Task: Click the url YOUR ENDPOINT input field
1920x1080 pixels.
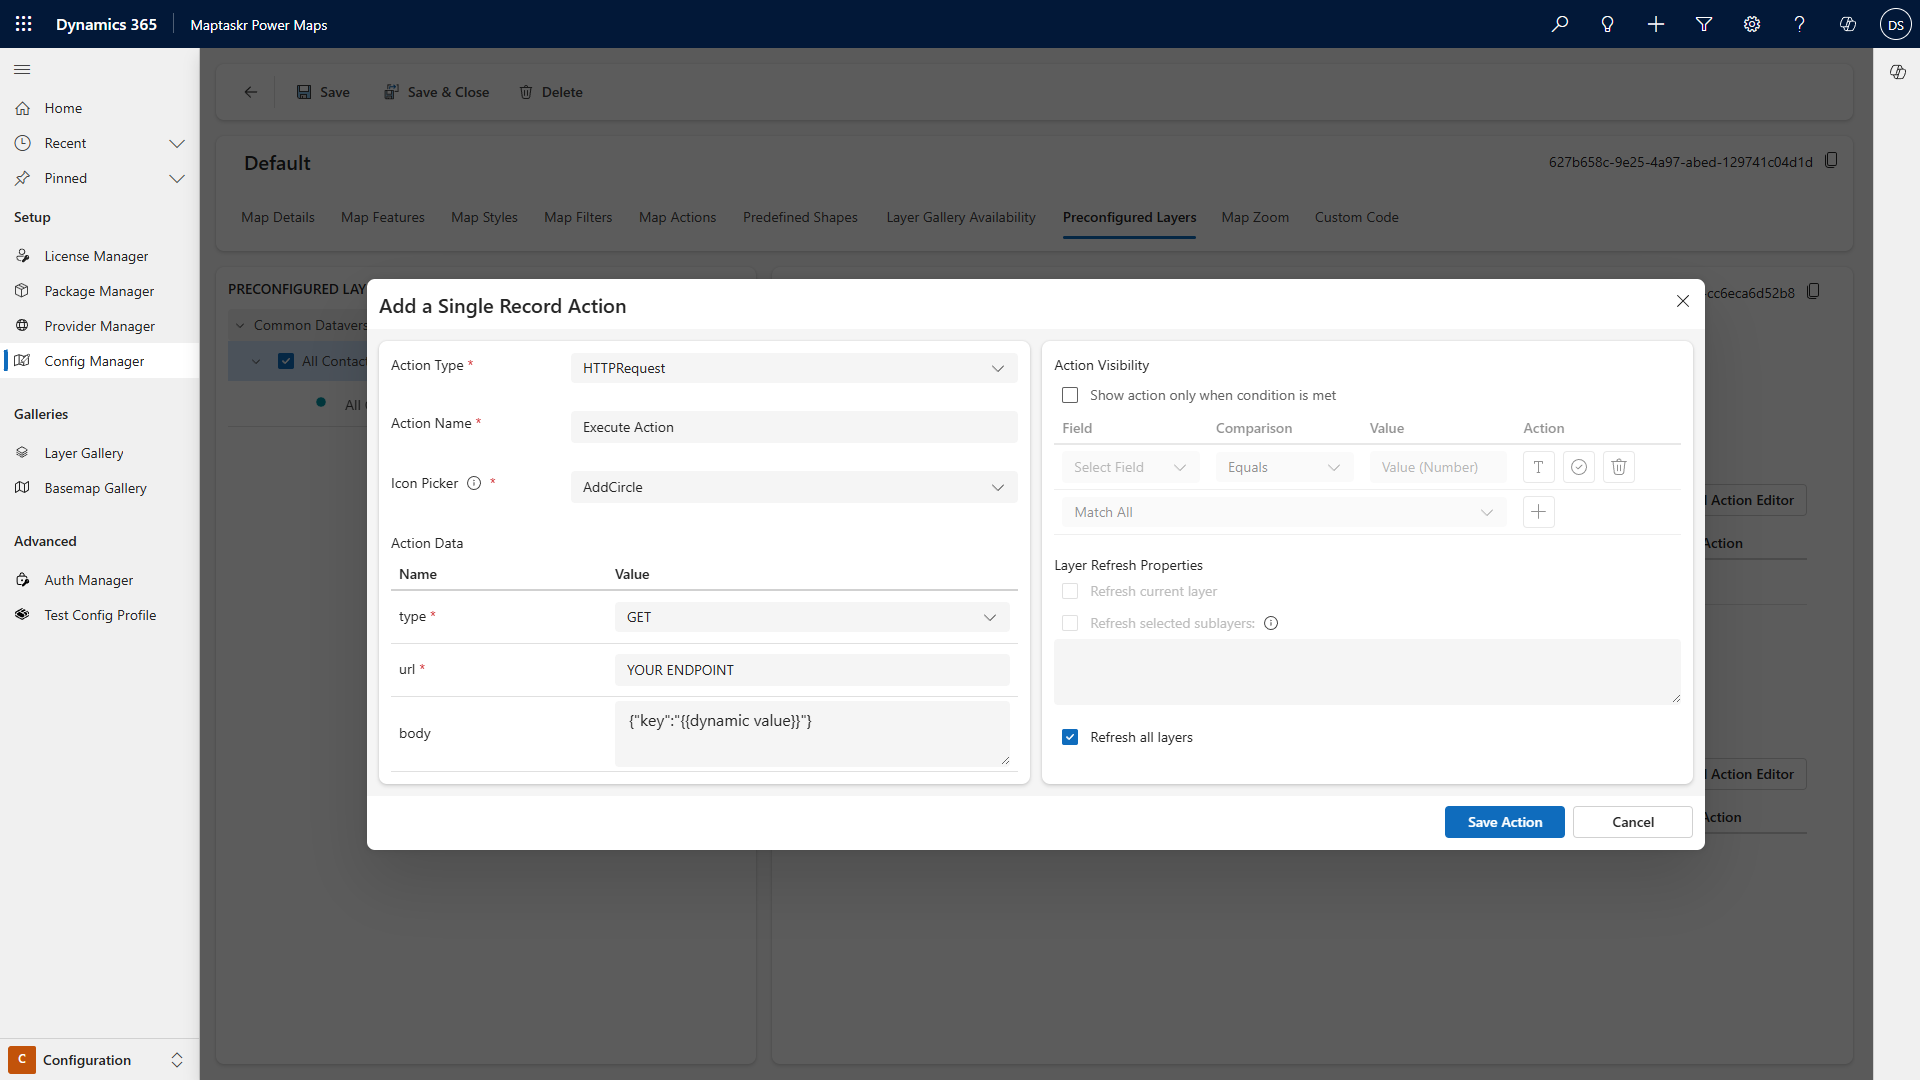Action: click(811, 670)
